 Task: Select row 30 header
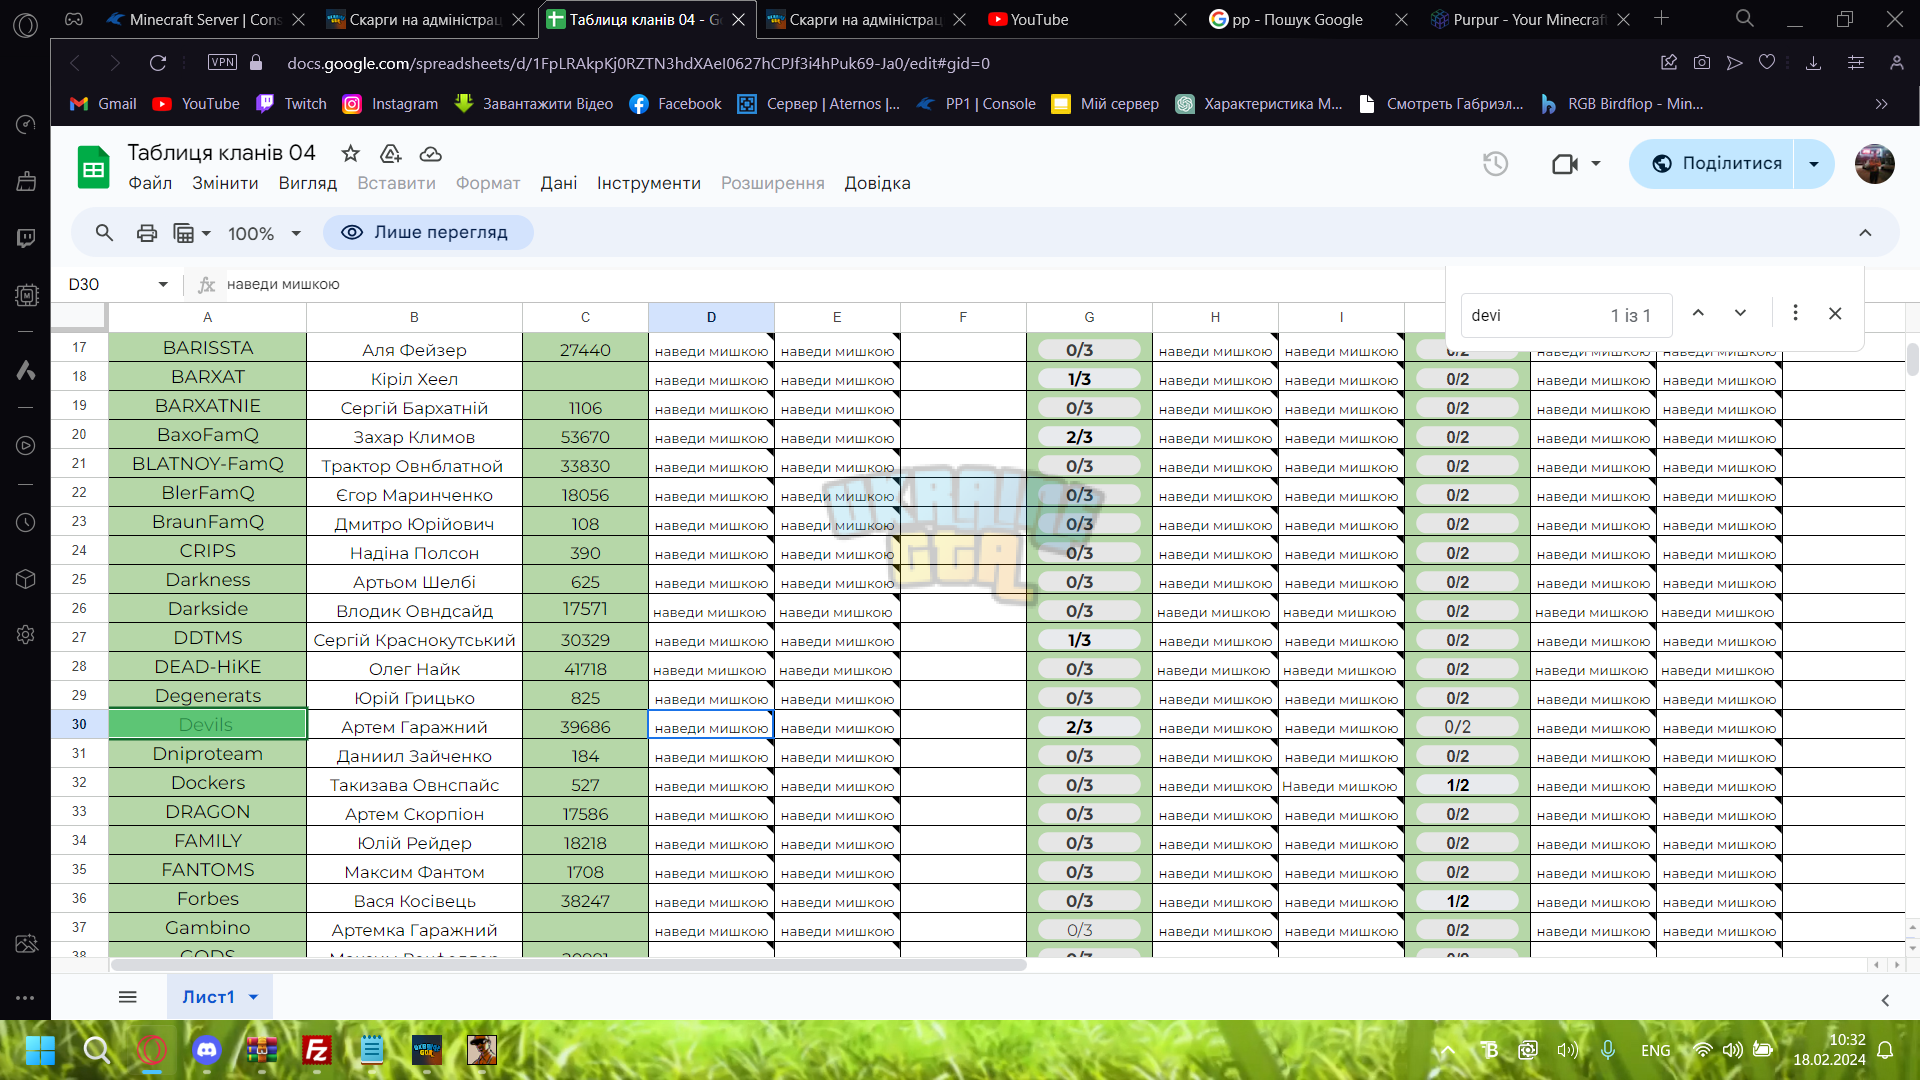pyautogui.click(x=79, y=724)
